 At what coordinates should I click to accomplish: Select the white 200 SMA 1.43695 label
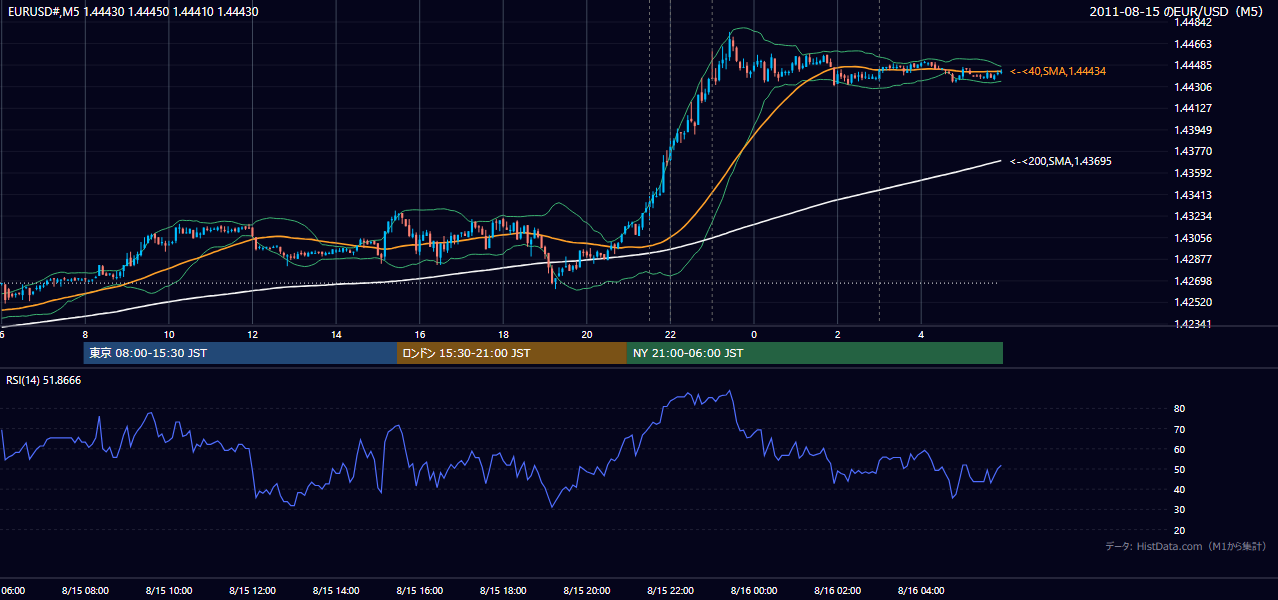(1061, 161)
